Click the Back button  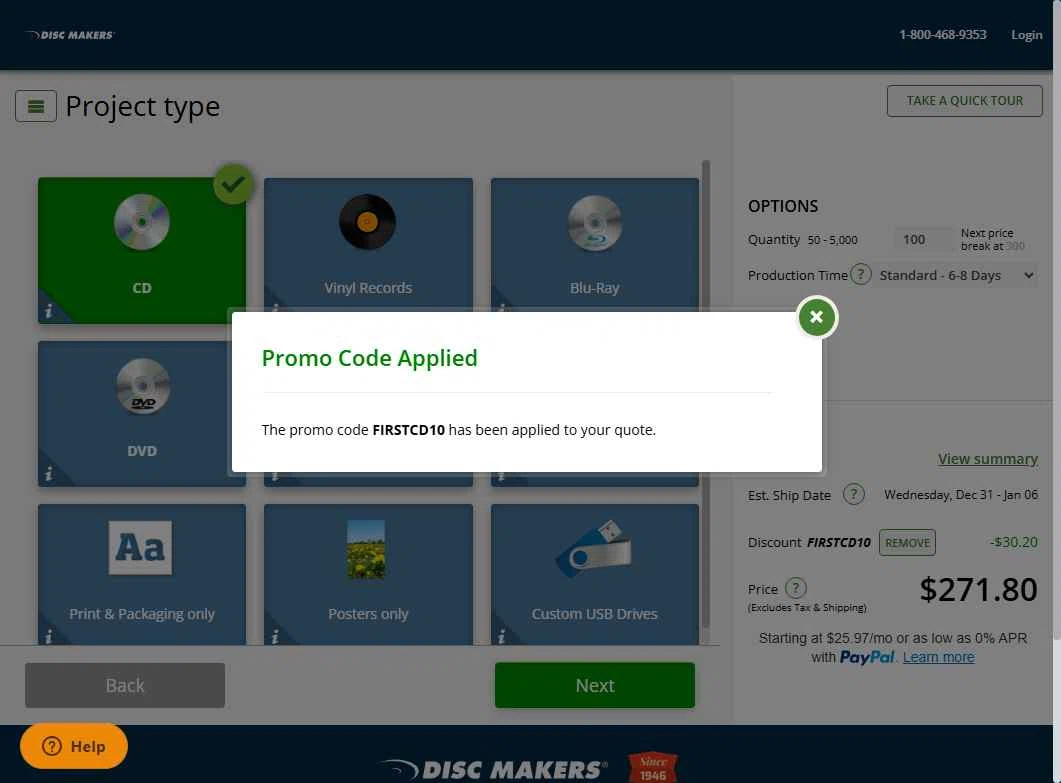[125, 686]
